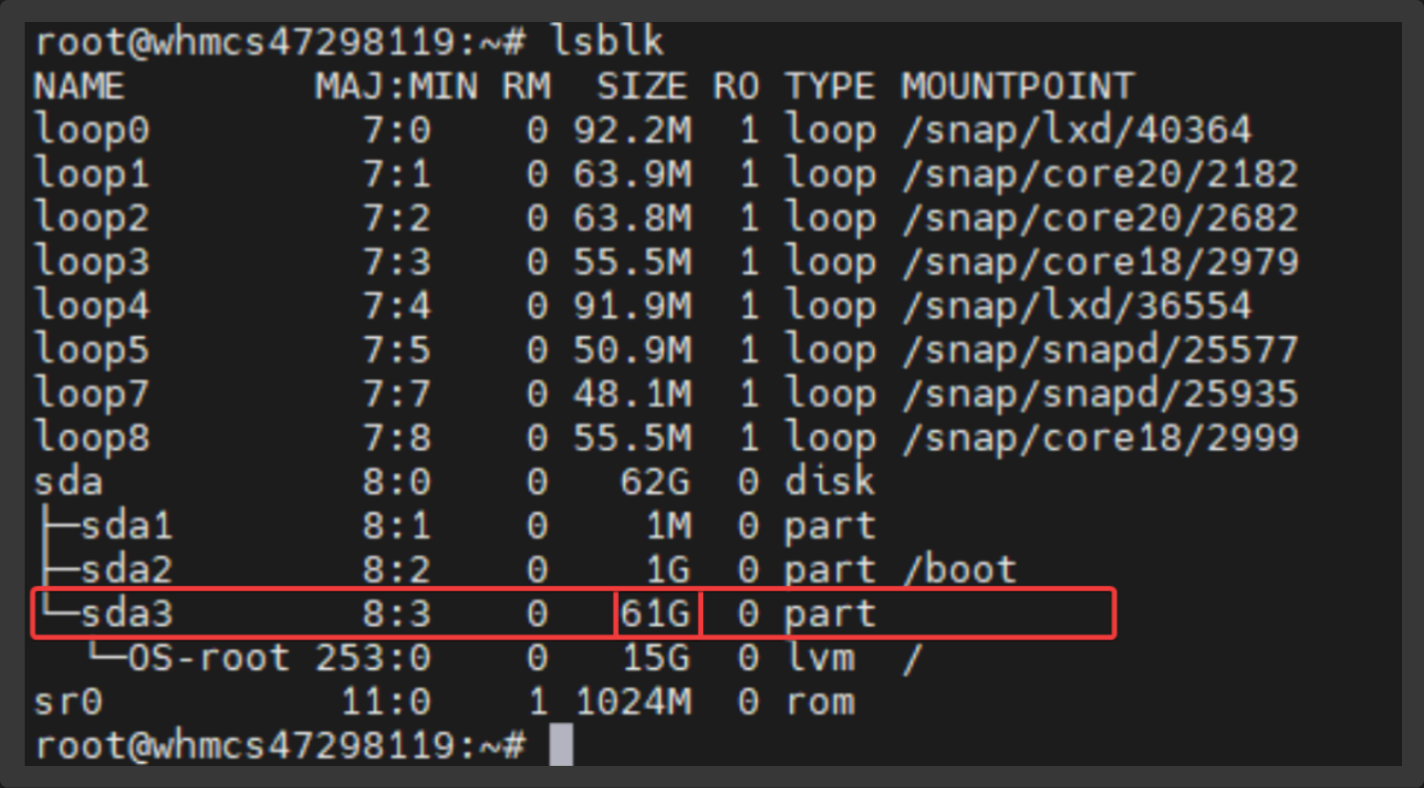Select the 92.2M size value
This screenshot has width=1424, height=788.
pos(632,131)
